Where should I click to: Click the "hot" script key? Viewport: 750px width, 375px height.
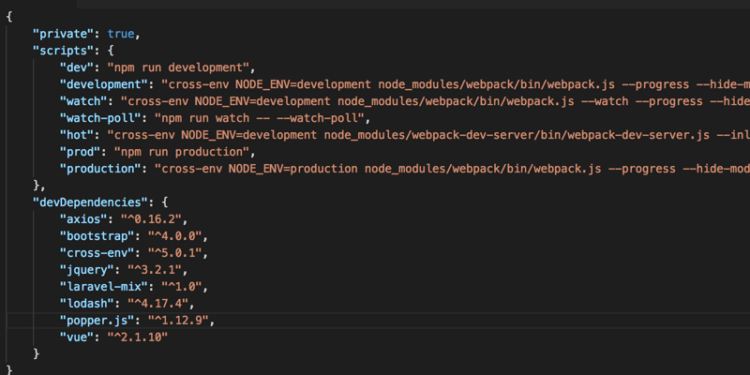click(x=77, y=135)
